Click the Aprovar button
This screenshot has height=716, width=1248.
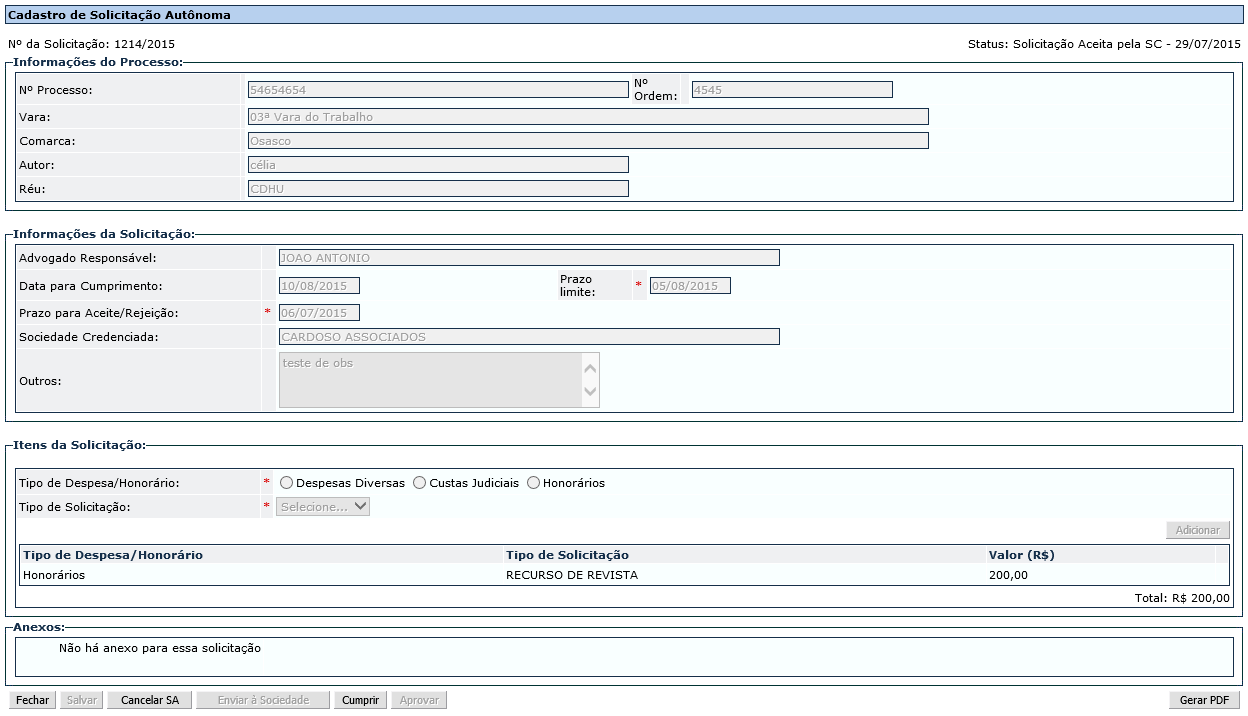click(x=419, y=700)
